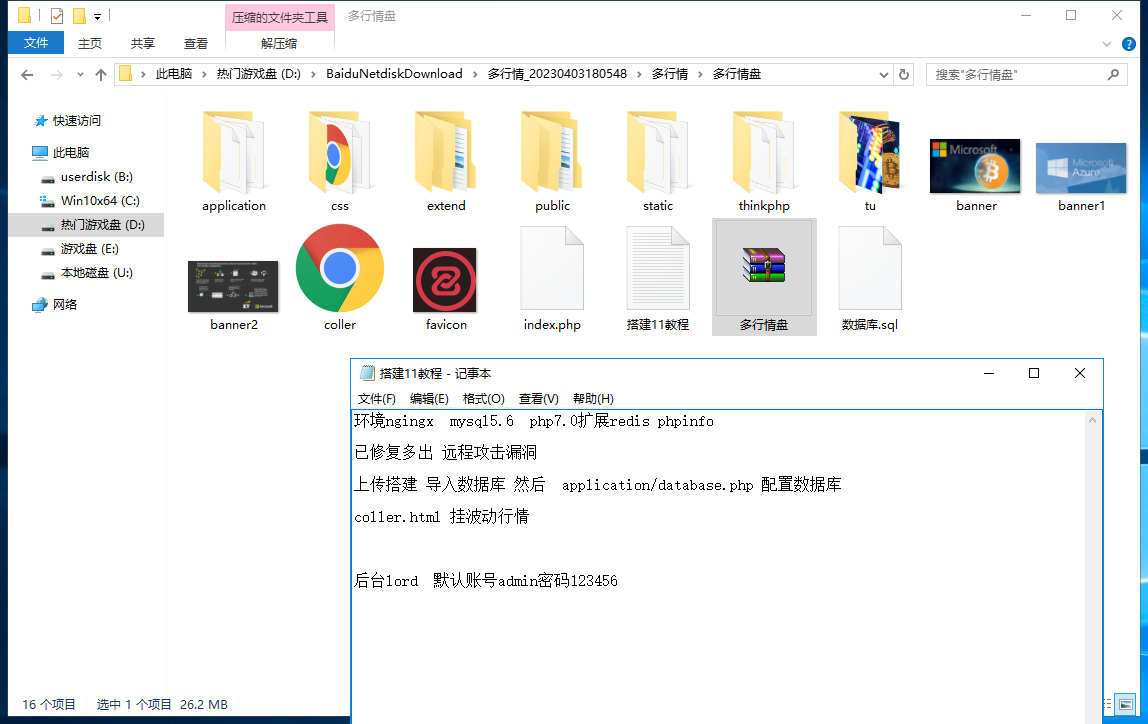The height and width of the screenshot is (724, 1148).
Task: Click the up-directory arrow in navigation bar
Action: (101, 75)
